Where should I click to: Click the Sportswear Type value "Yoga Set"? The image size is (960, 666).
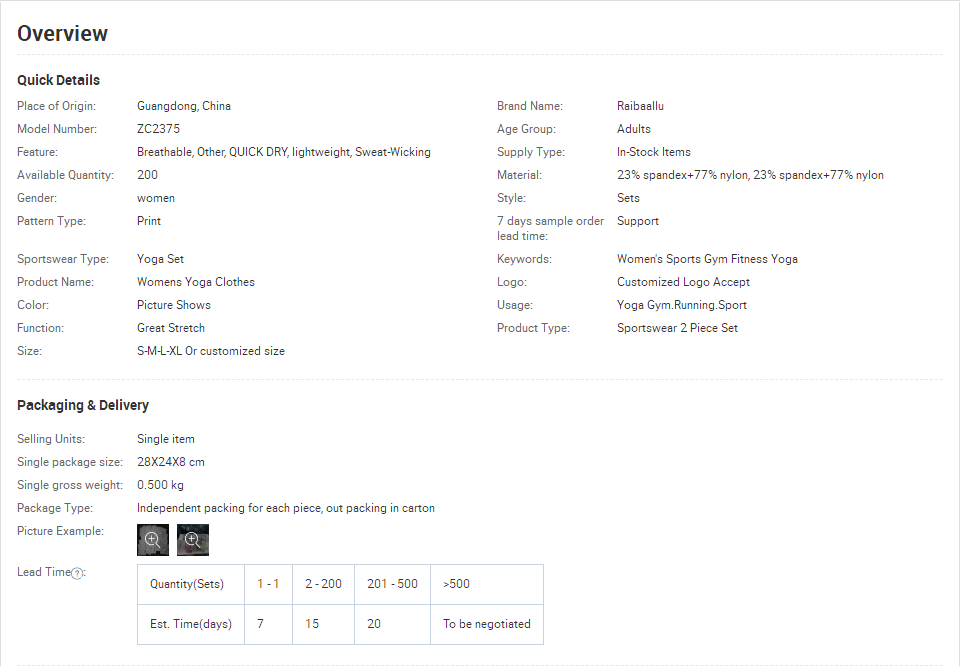coord(160,259)
